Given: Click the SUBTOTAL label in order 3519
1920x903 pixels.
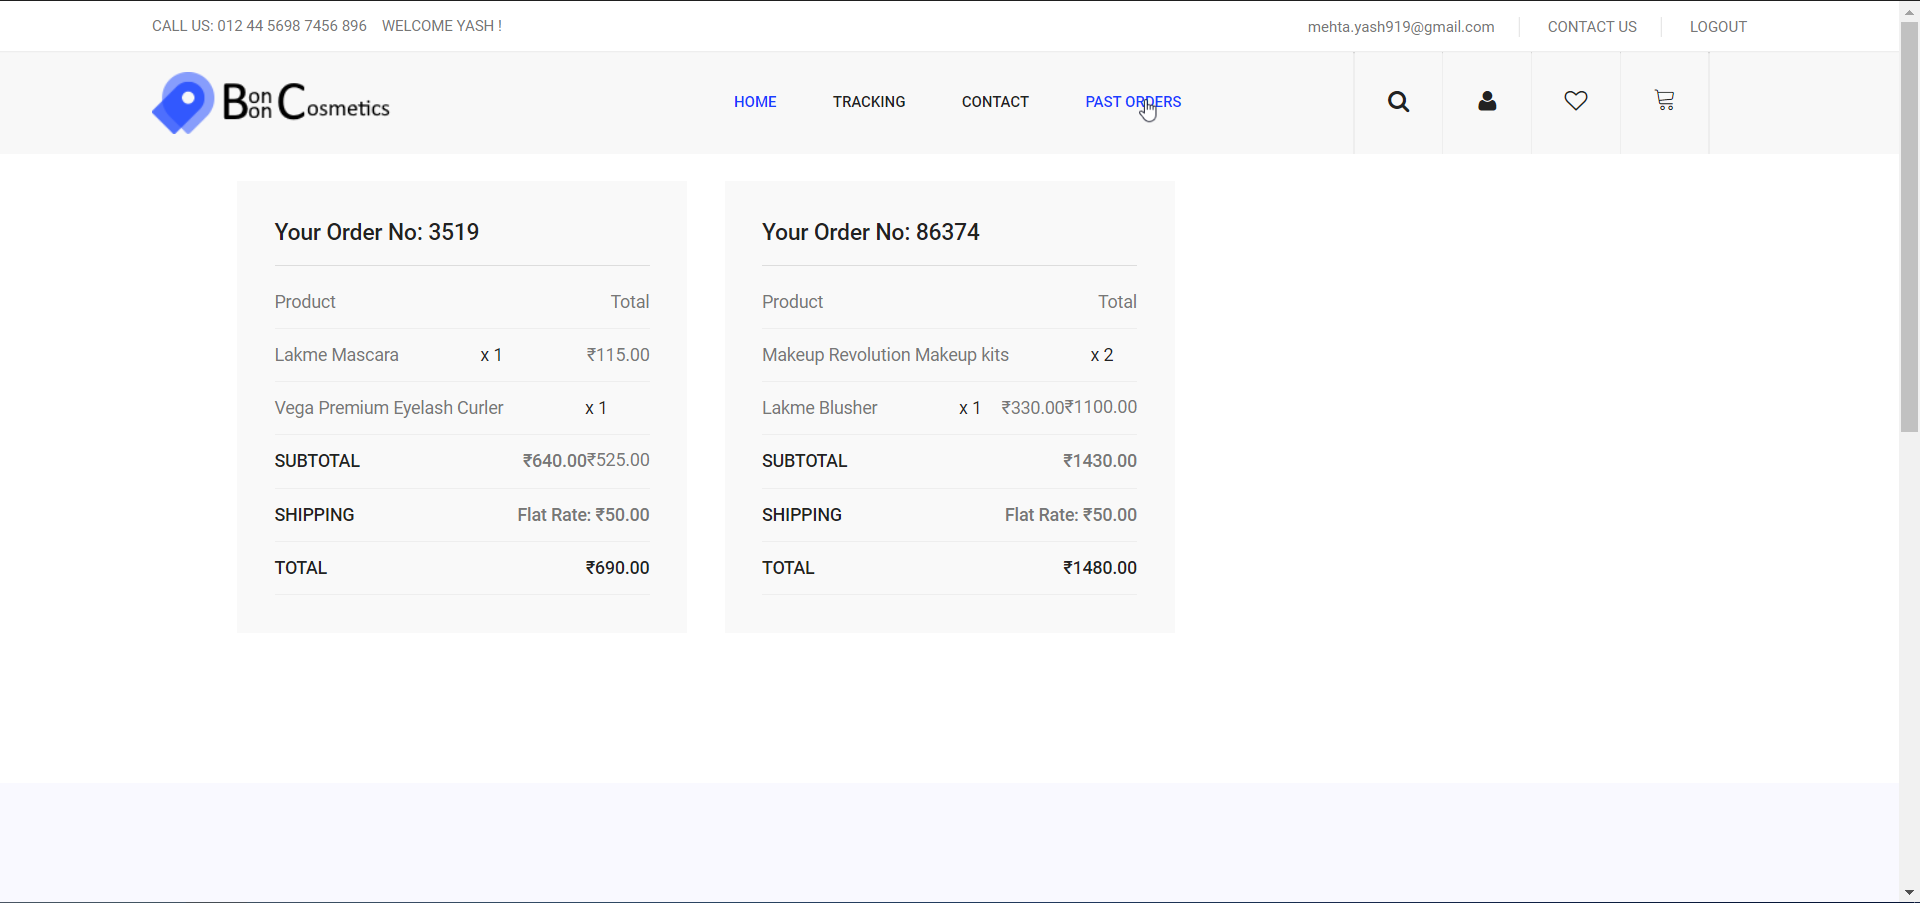Looking at the screenshot, I should coord(317,461).
